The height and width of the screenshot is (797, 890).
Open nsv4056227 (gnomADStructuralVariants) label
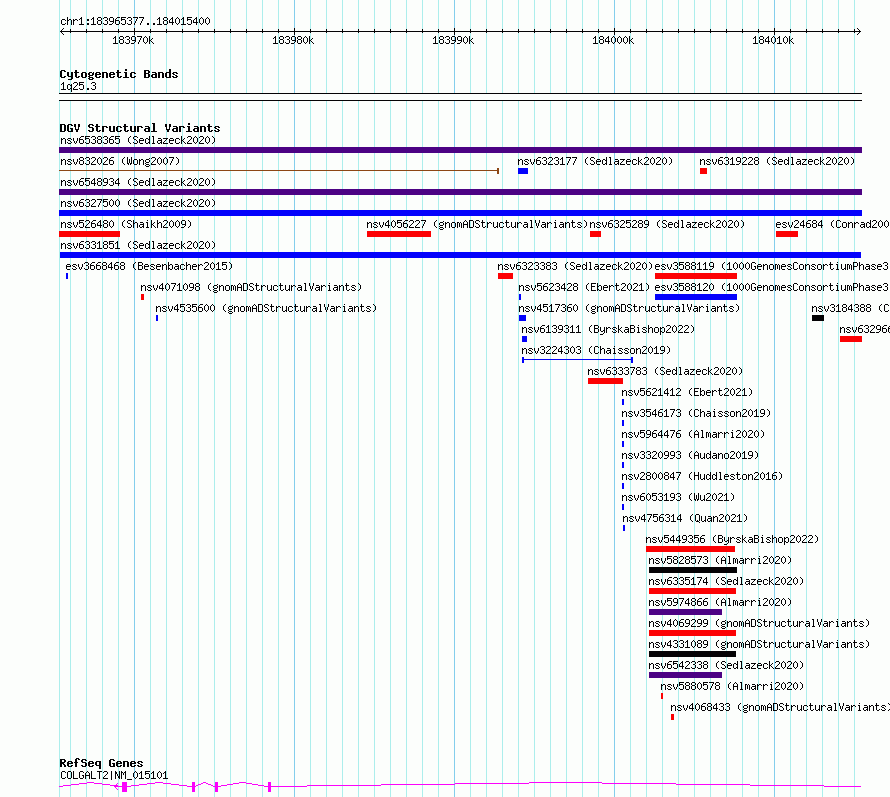click(477, 224)
